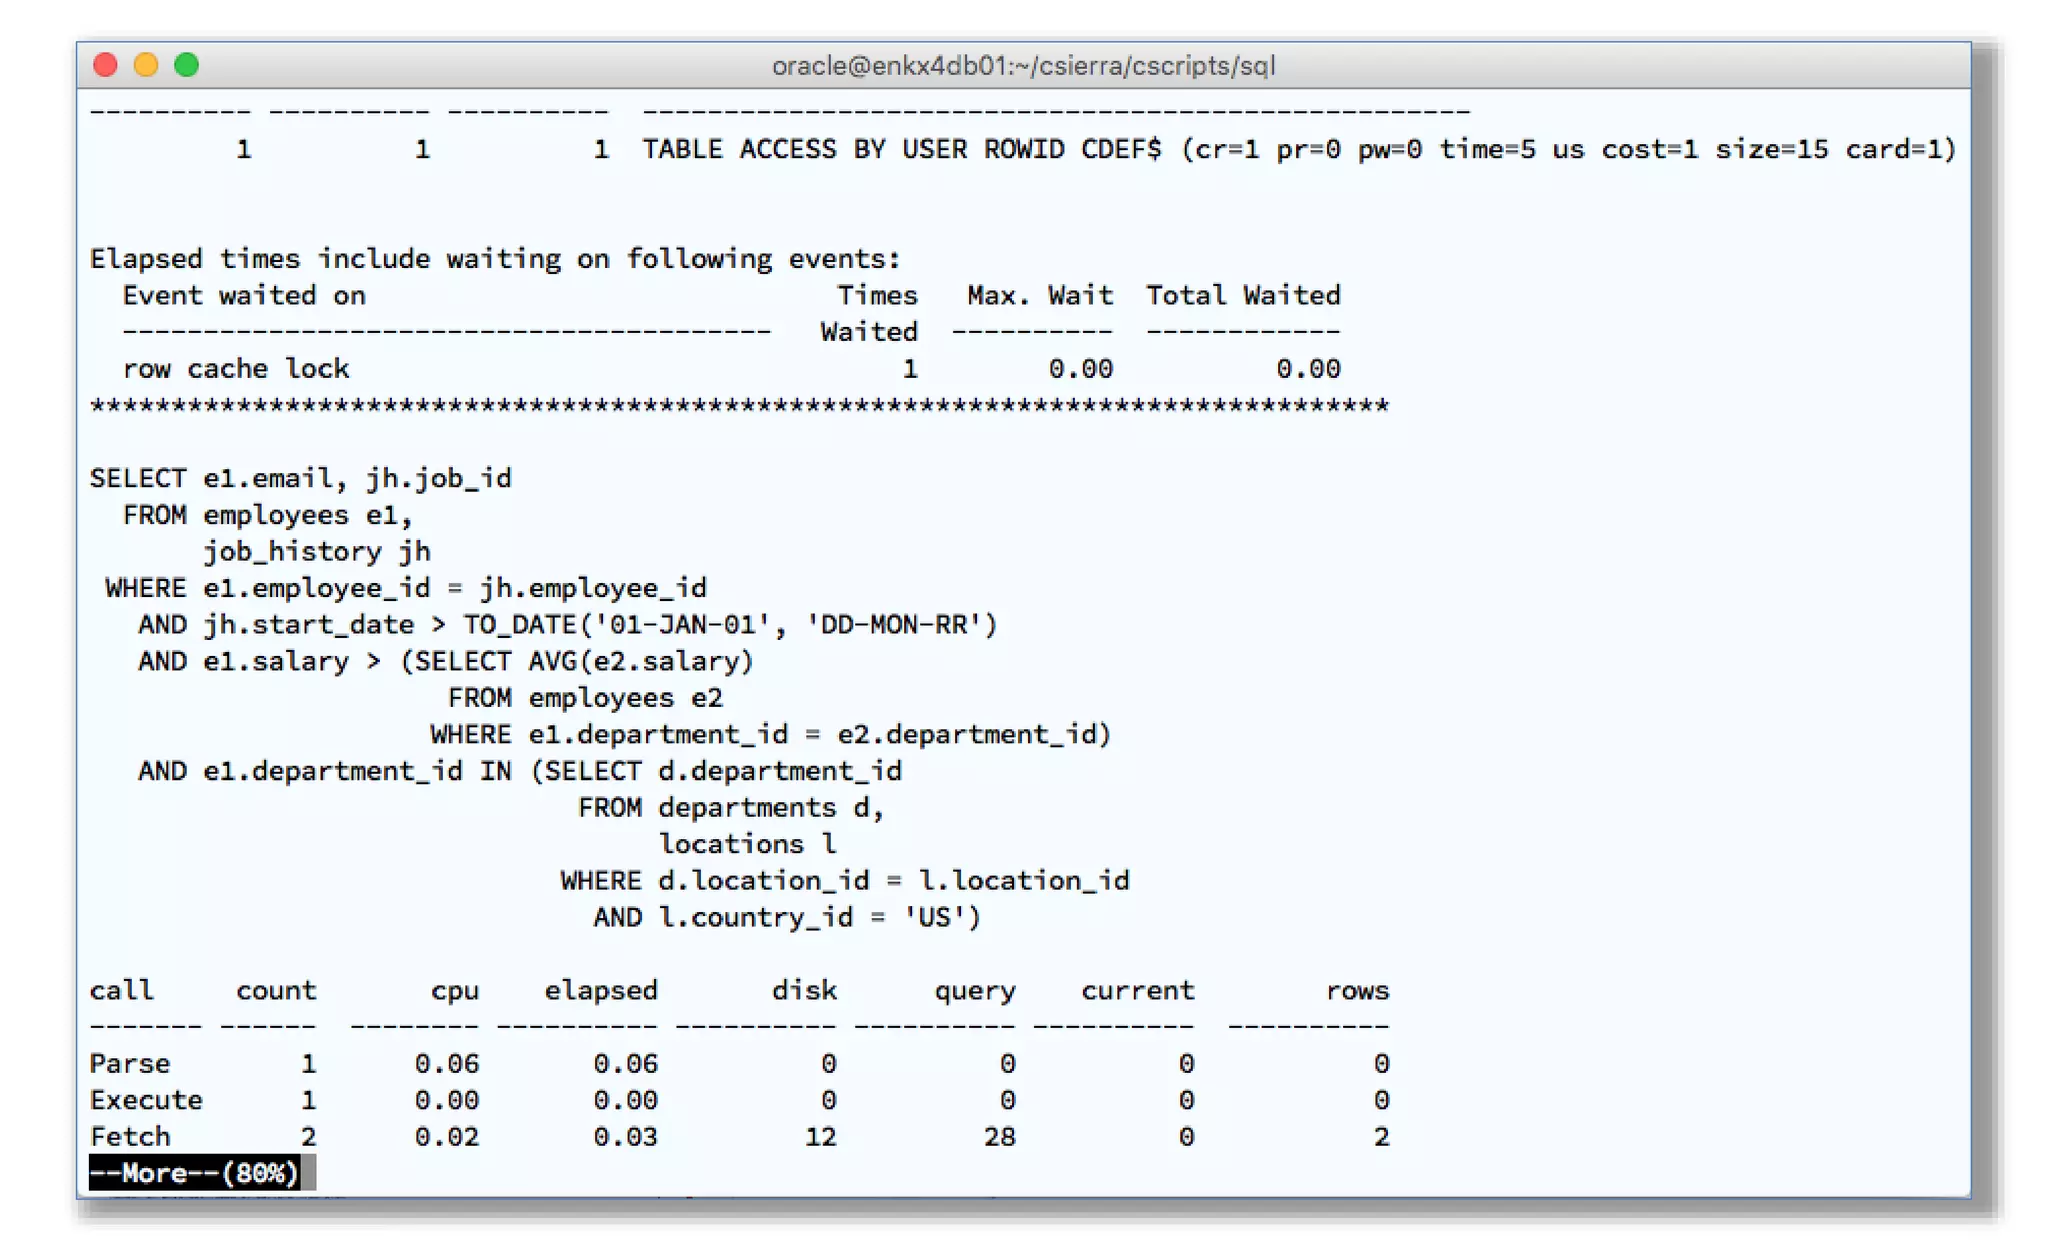Viewport: 2048px width, 1243px height.
Task: Click the 'job_history jh' line
Action: coord(317,551)
